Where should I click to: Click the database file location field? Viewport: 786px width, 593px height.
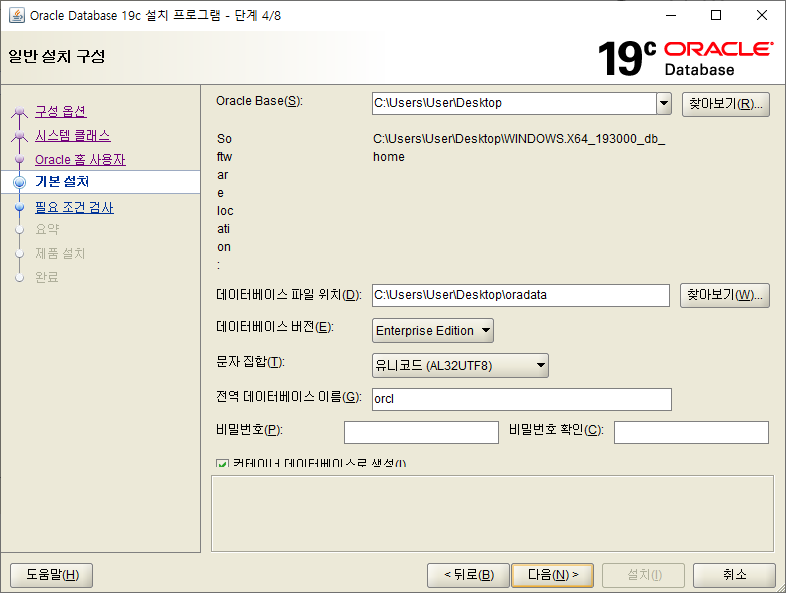pyautogui.click(x=521, y=295)
